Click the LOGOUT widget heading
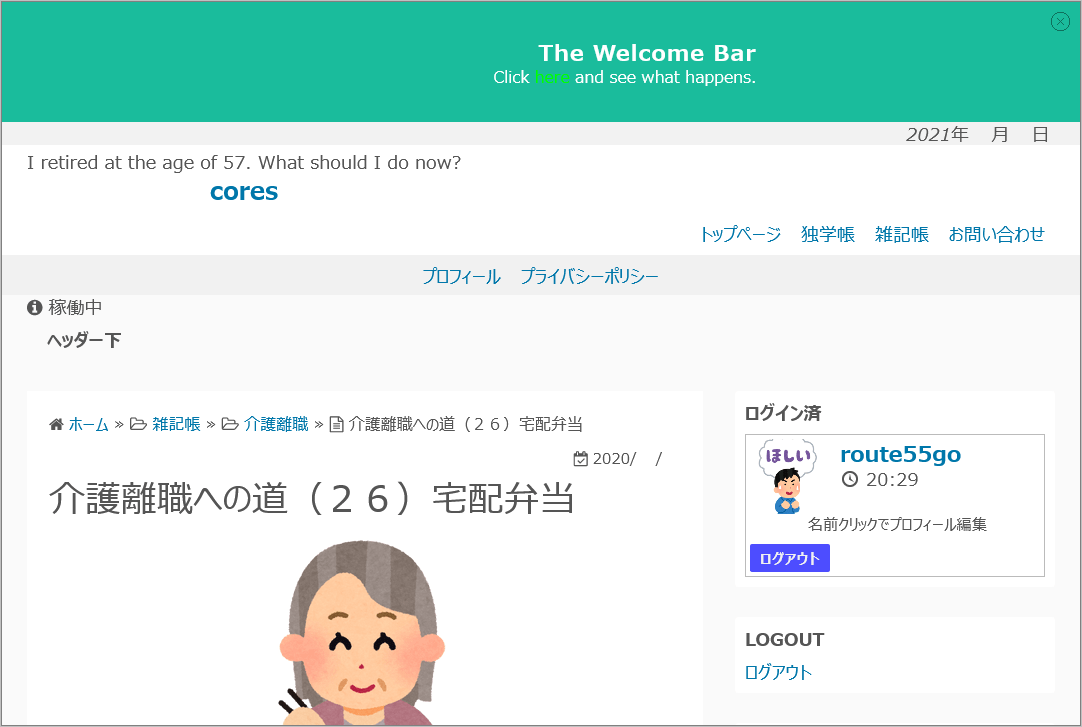1082x727 pixels. (x=784, y=640)
